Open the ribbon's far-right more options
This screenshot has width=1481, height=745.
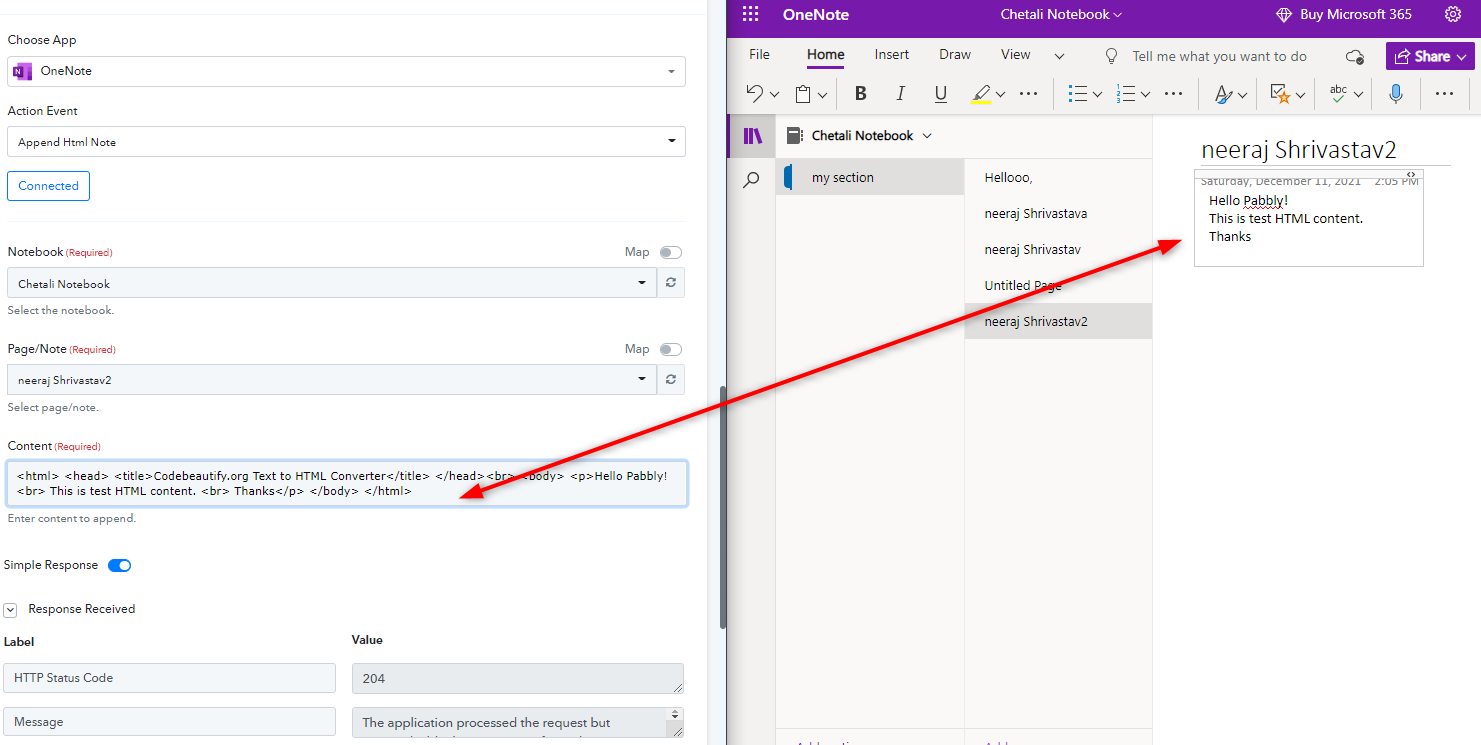coord(1444,94)
